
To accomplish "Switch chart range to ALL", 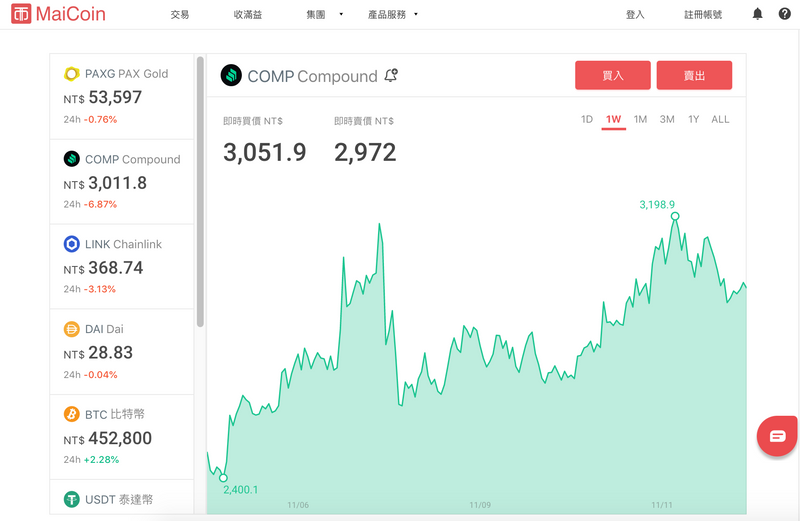I will [720, 119].
